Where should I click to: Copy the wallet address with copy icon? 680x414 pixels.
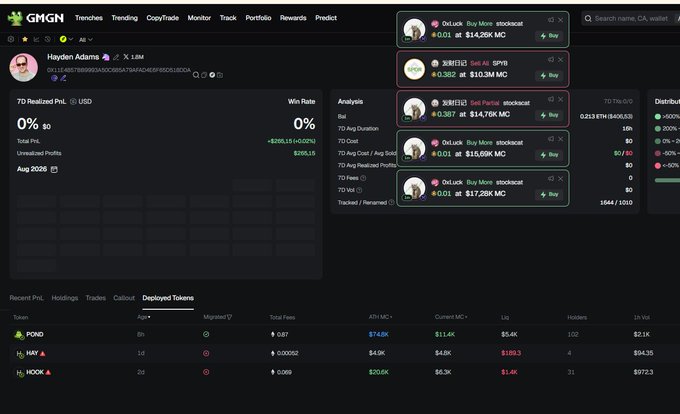[204, 75]
